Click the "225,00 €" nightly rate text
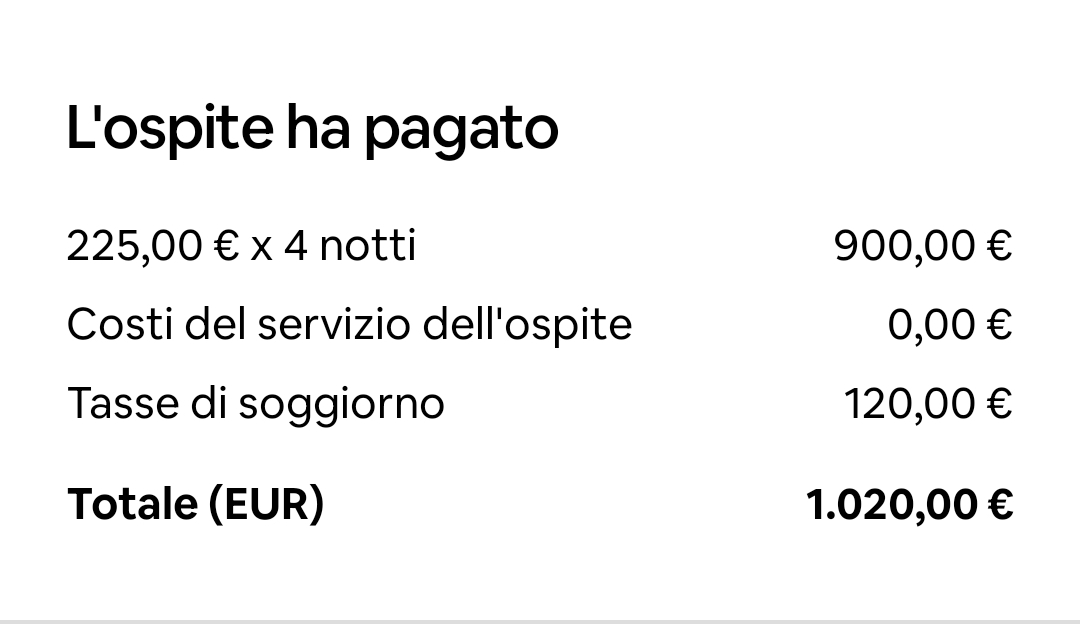The width and height of the screenshot is (1080, 624). [152, 245]
